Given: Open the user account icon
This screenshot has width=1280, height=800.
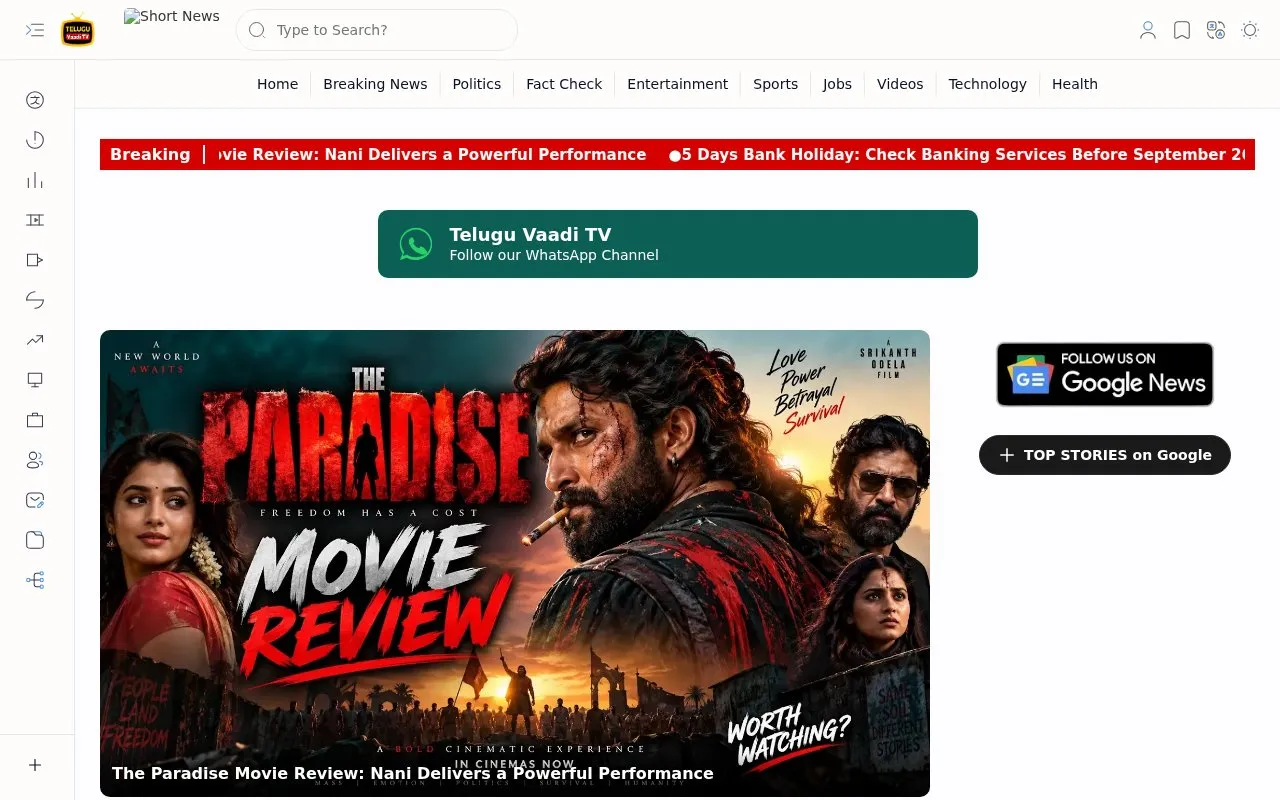Looking at the screenshot, I should (1148, 30).
